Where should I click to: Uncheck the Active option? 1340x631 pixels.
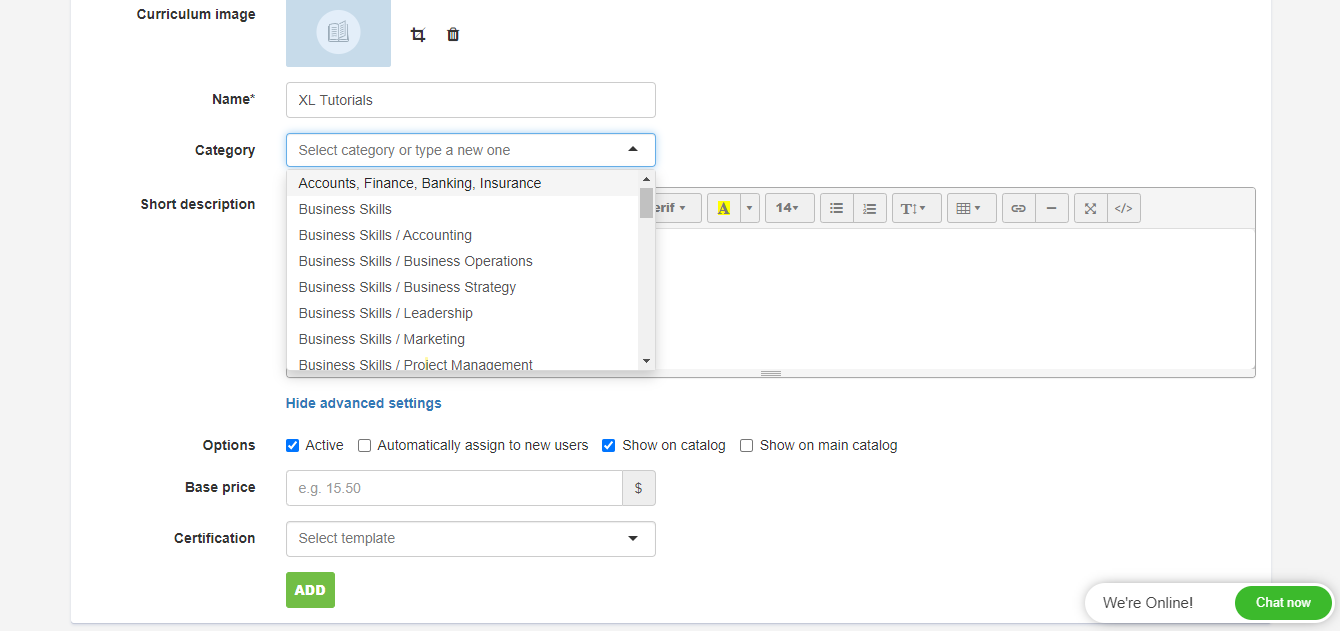pyautogui.click(x=293, y=446)
